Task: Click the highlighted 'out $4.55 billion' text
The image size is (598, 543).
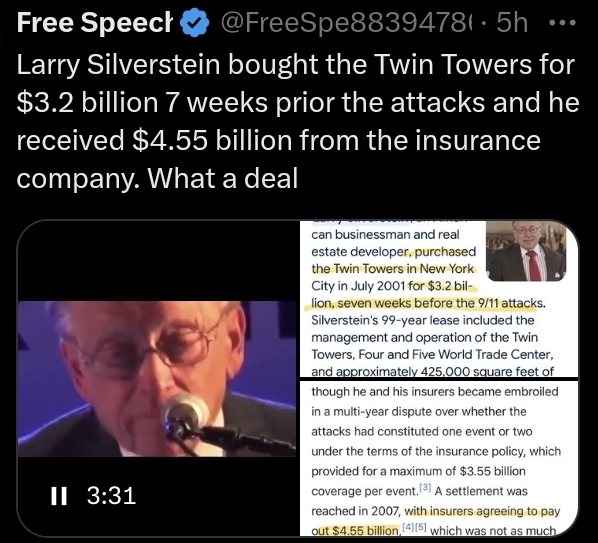Action: pyautogui.click(x=355, y=530)
